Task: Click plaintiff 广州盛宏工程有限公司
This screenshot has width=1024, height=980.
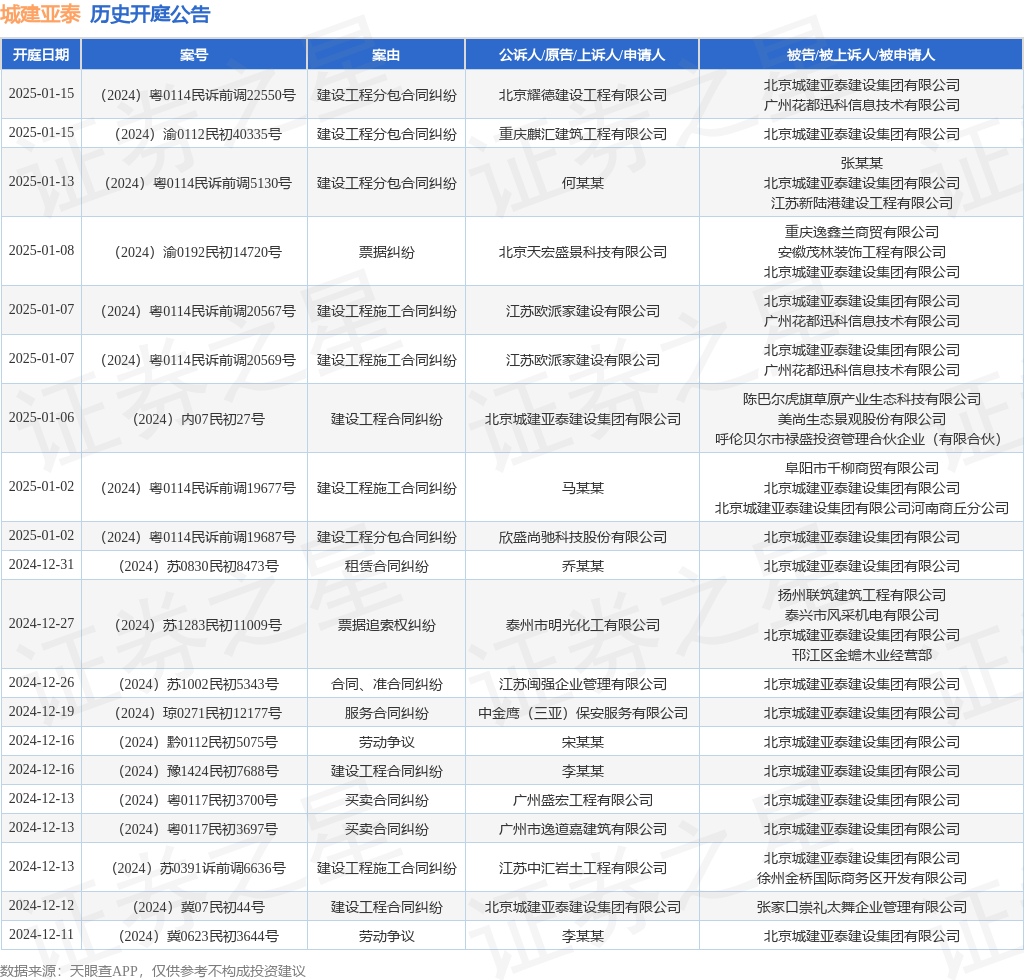Action: [x=583, y=800]
